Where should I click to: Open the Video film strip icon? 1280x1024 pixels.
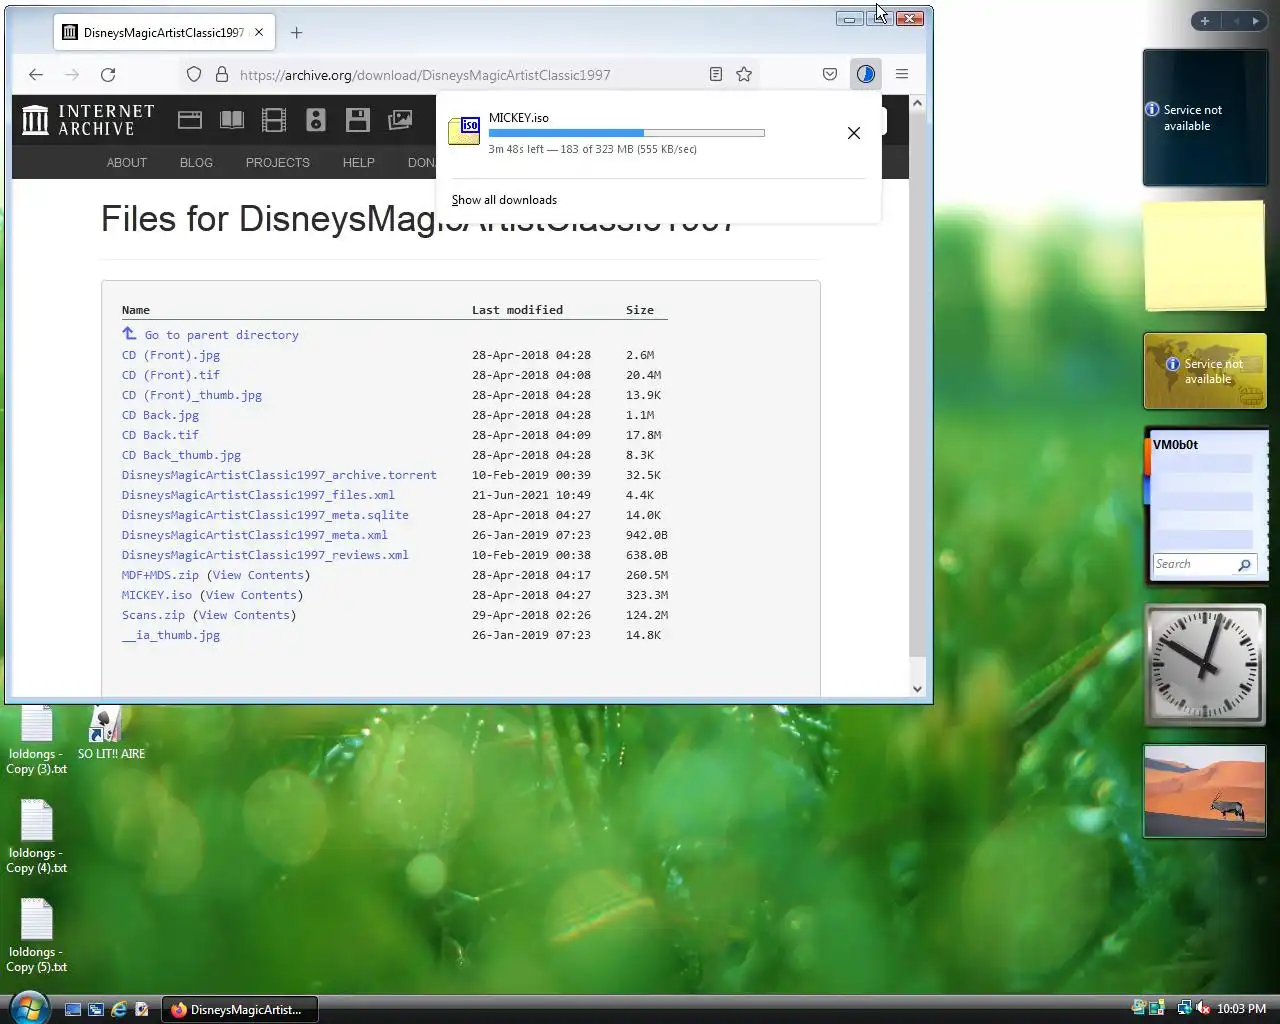point(274,120)
